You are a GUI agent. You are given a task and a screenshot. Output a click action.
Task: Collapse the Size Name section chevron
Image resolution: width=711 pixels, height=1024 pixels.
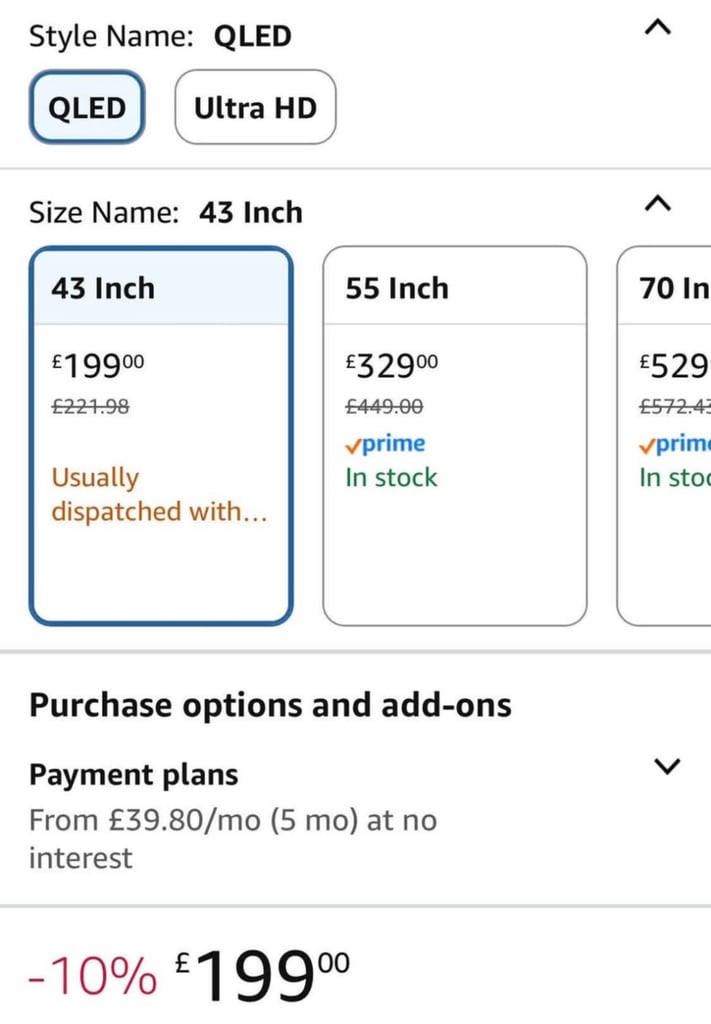pyautogui.click(x=657, y=204)
